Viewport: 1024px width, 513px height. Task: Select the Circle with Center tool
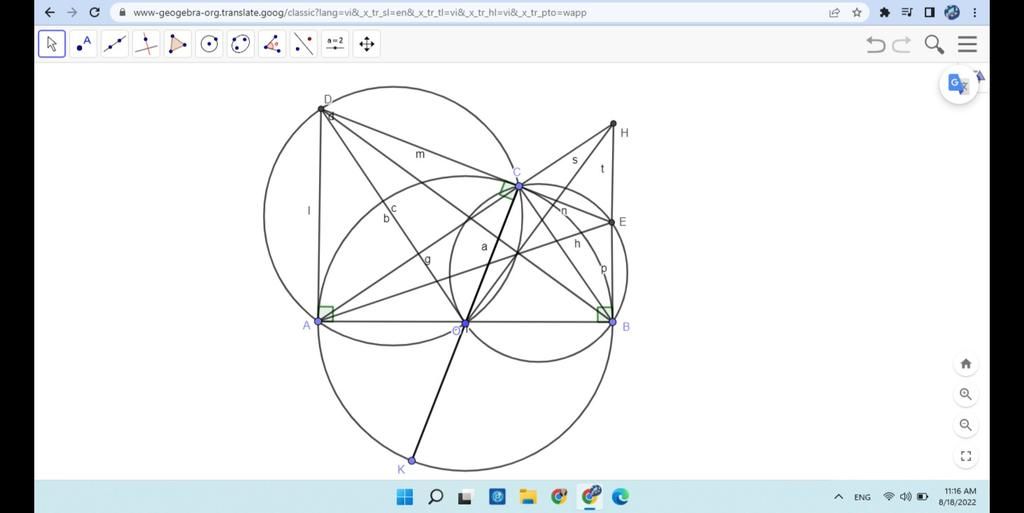pos(209,44)
